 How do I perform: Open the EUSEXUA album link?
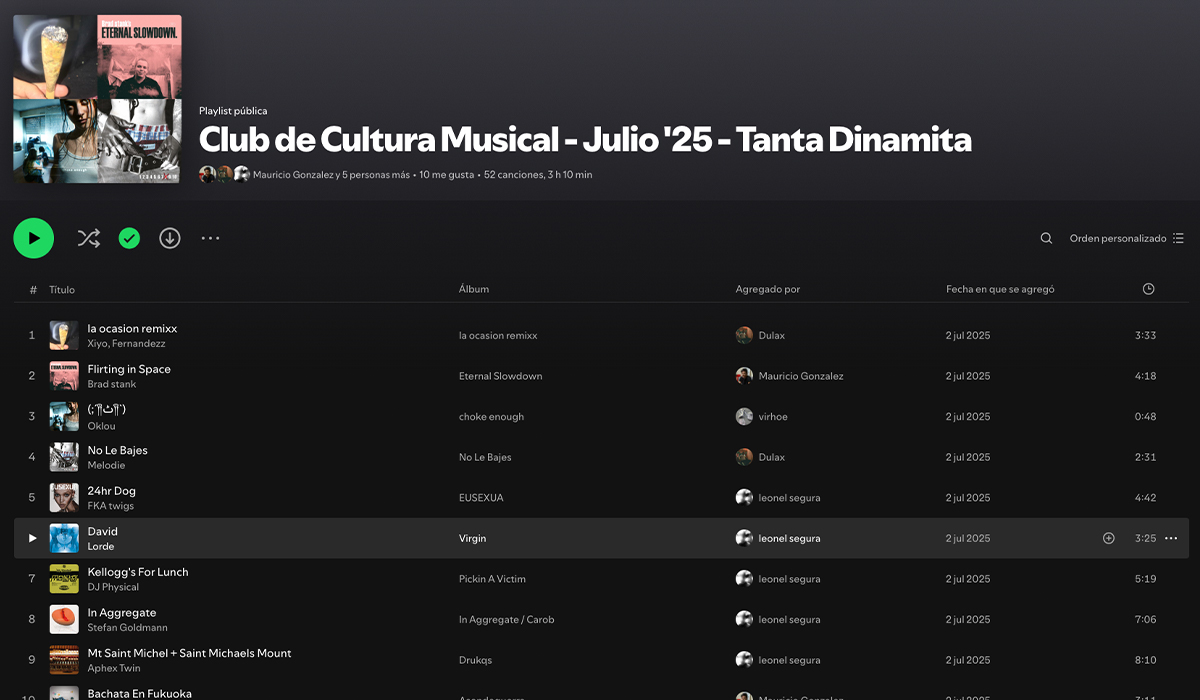click(481, 497)
